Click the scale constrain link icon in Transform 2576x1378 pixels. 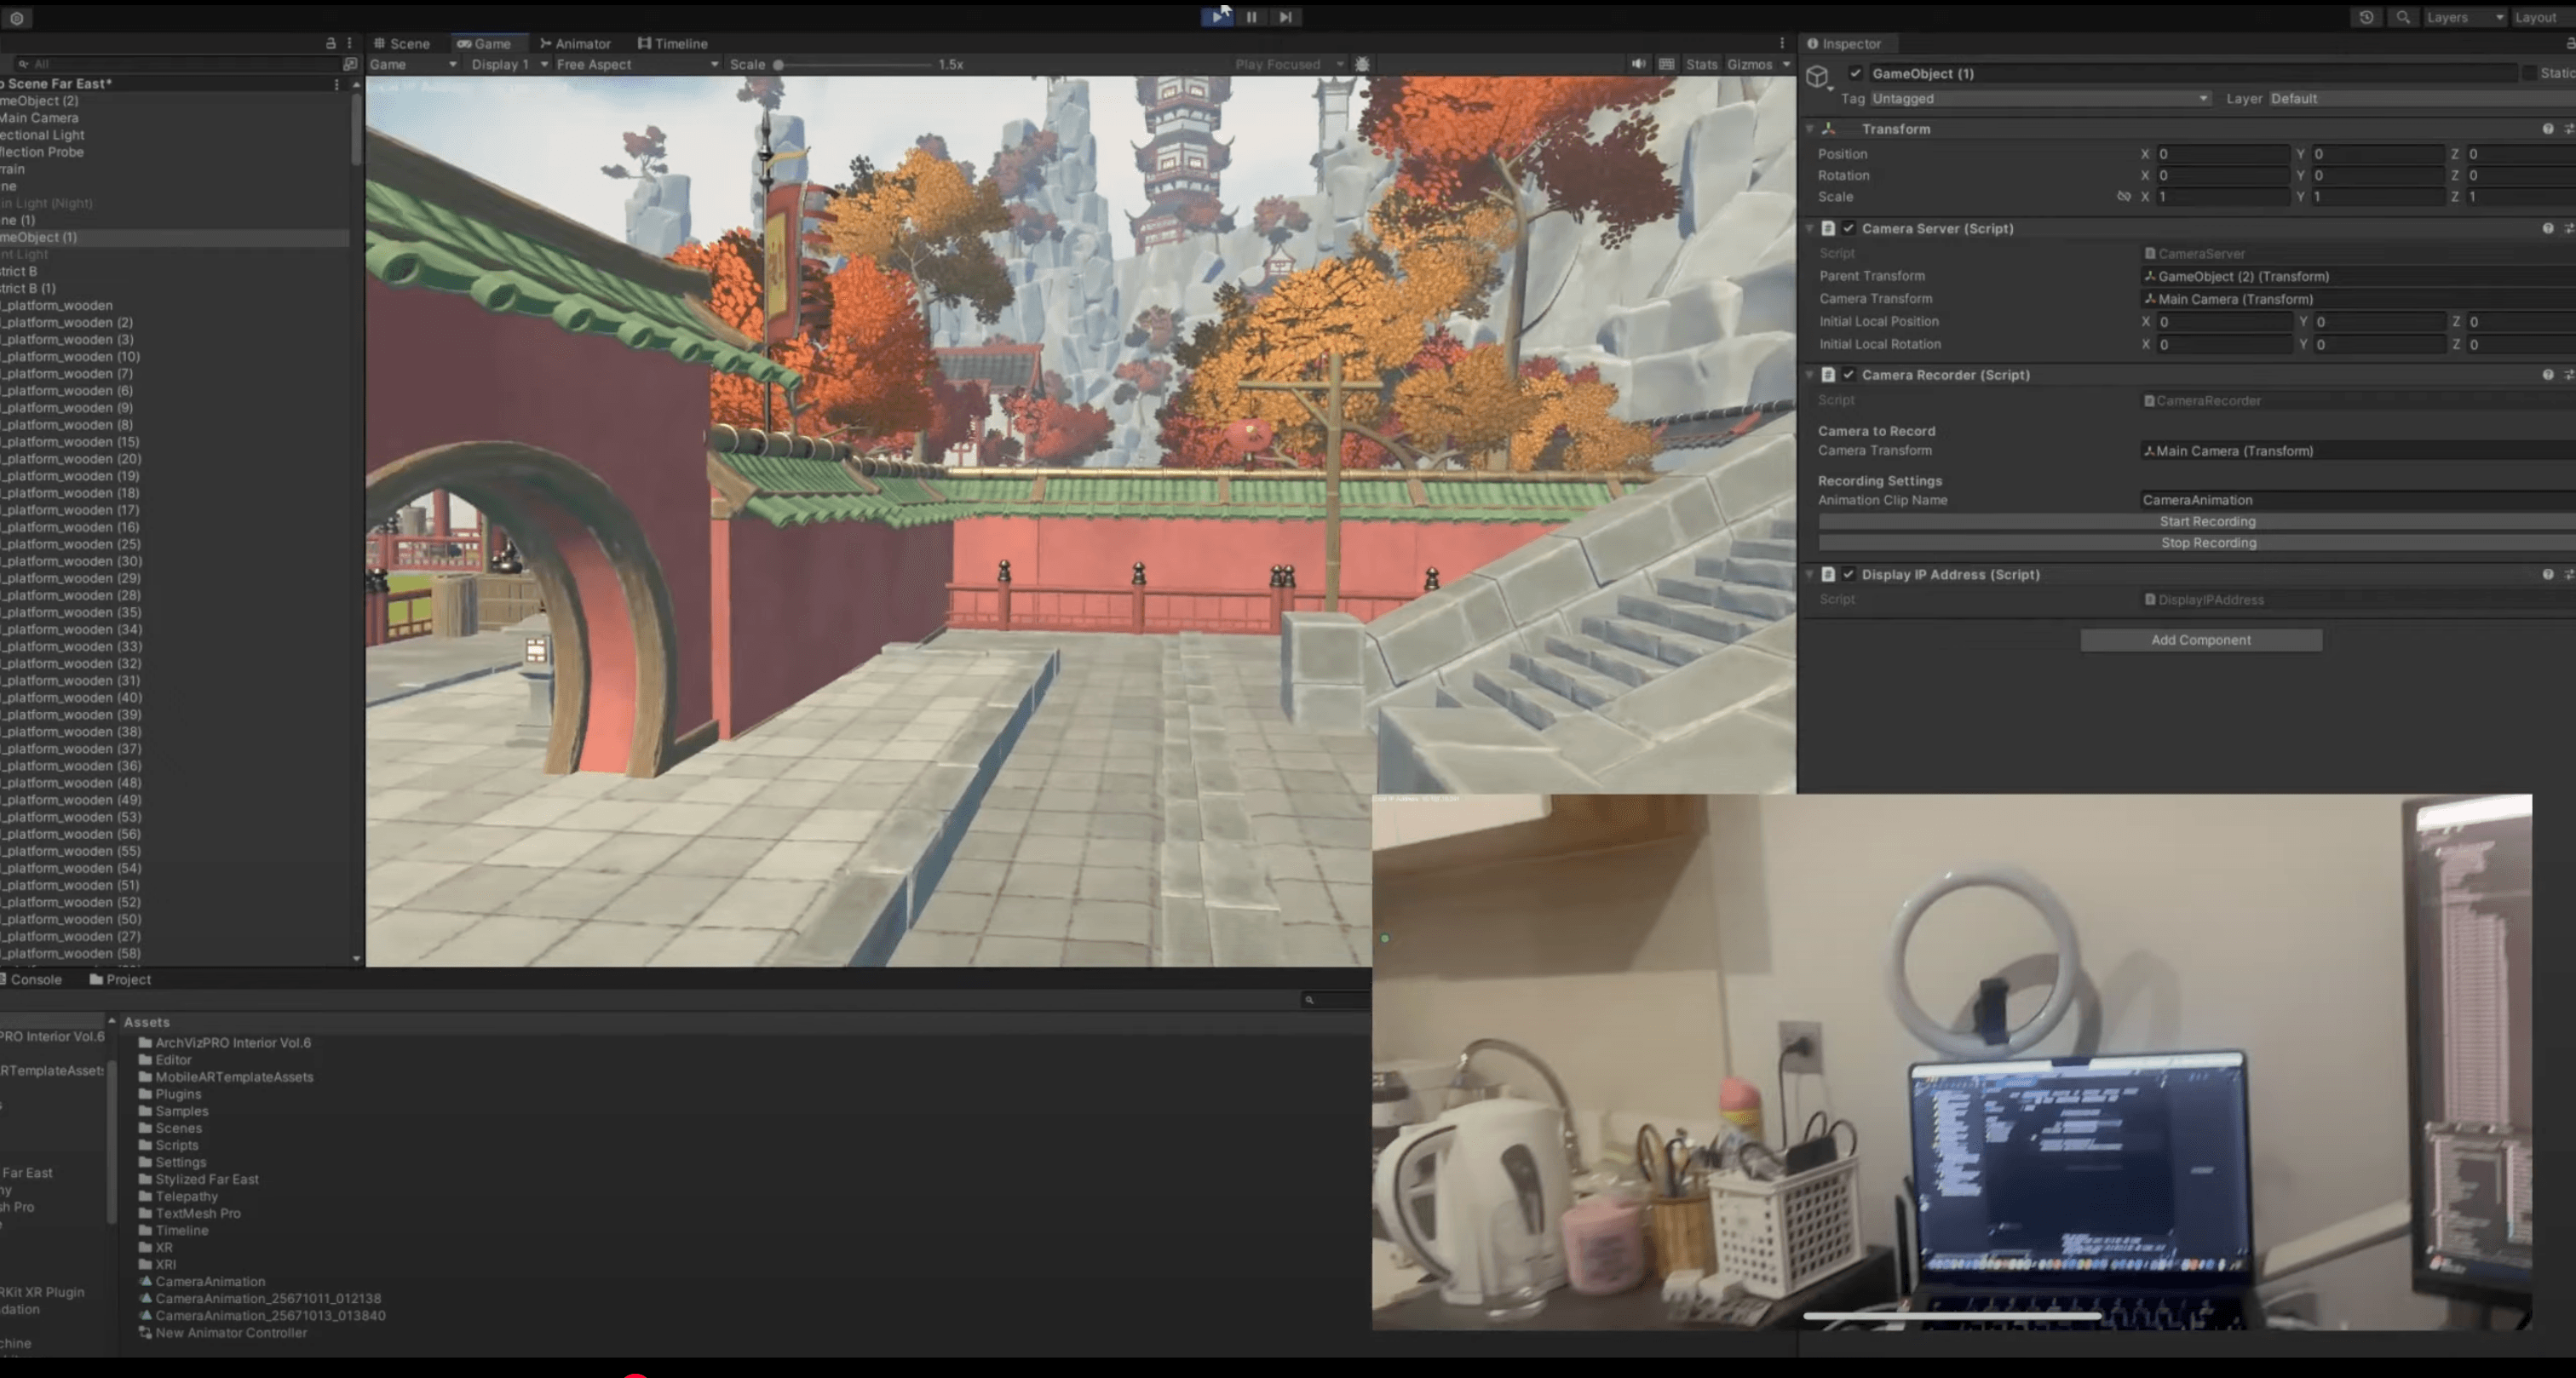tap(2124, 197)
